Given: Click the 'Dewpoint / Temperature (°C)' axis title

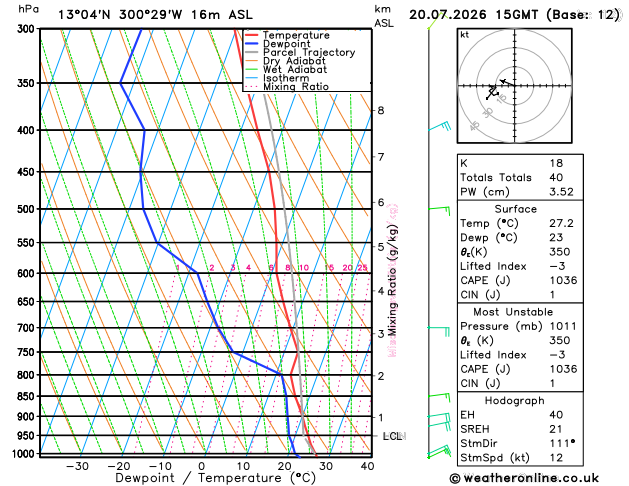Looking at the screenshot, I should point(215,478).
